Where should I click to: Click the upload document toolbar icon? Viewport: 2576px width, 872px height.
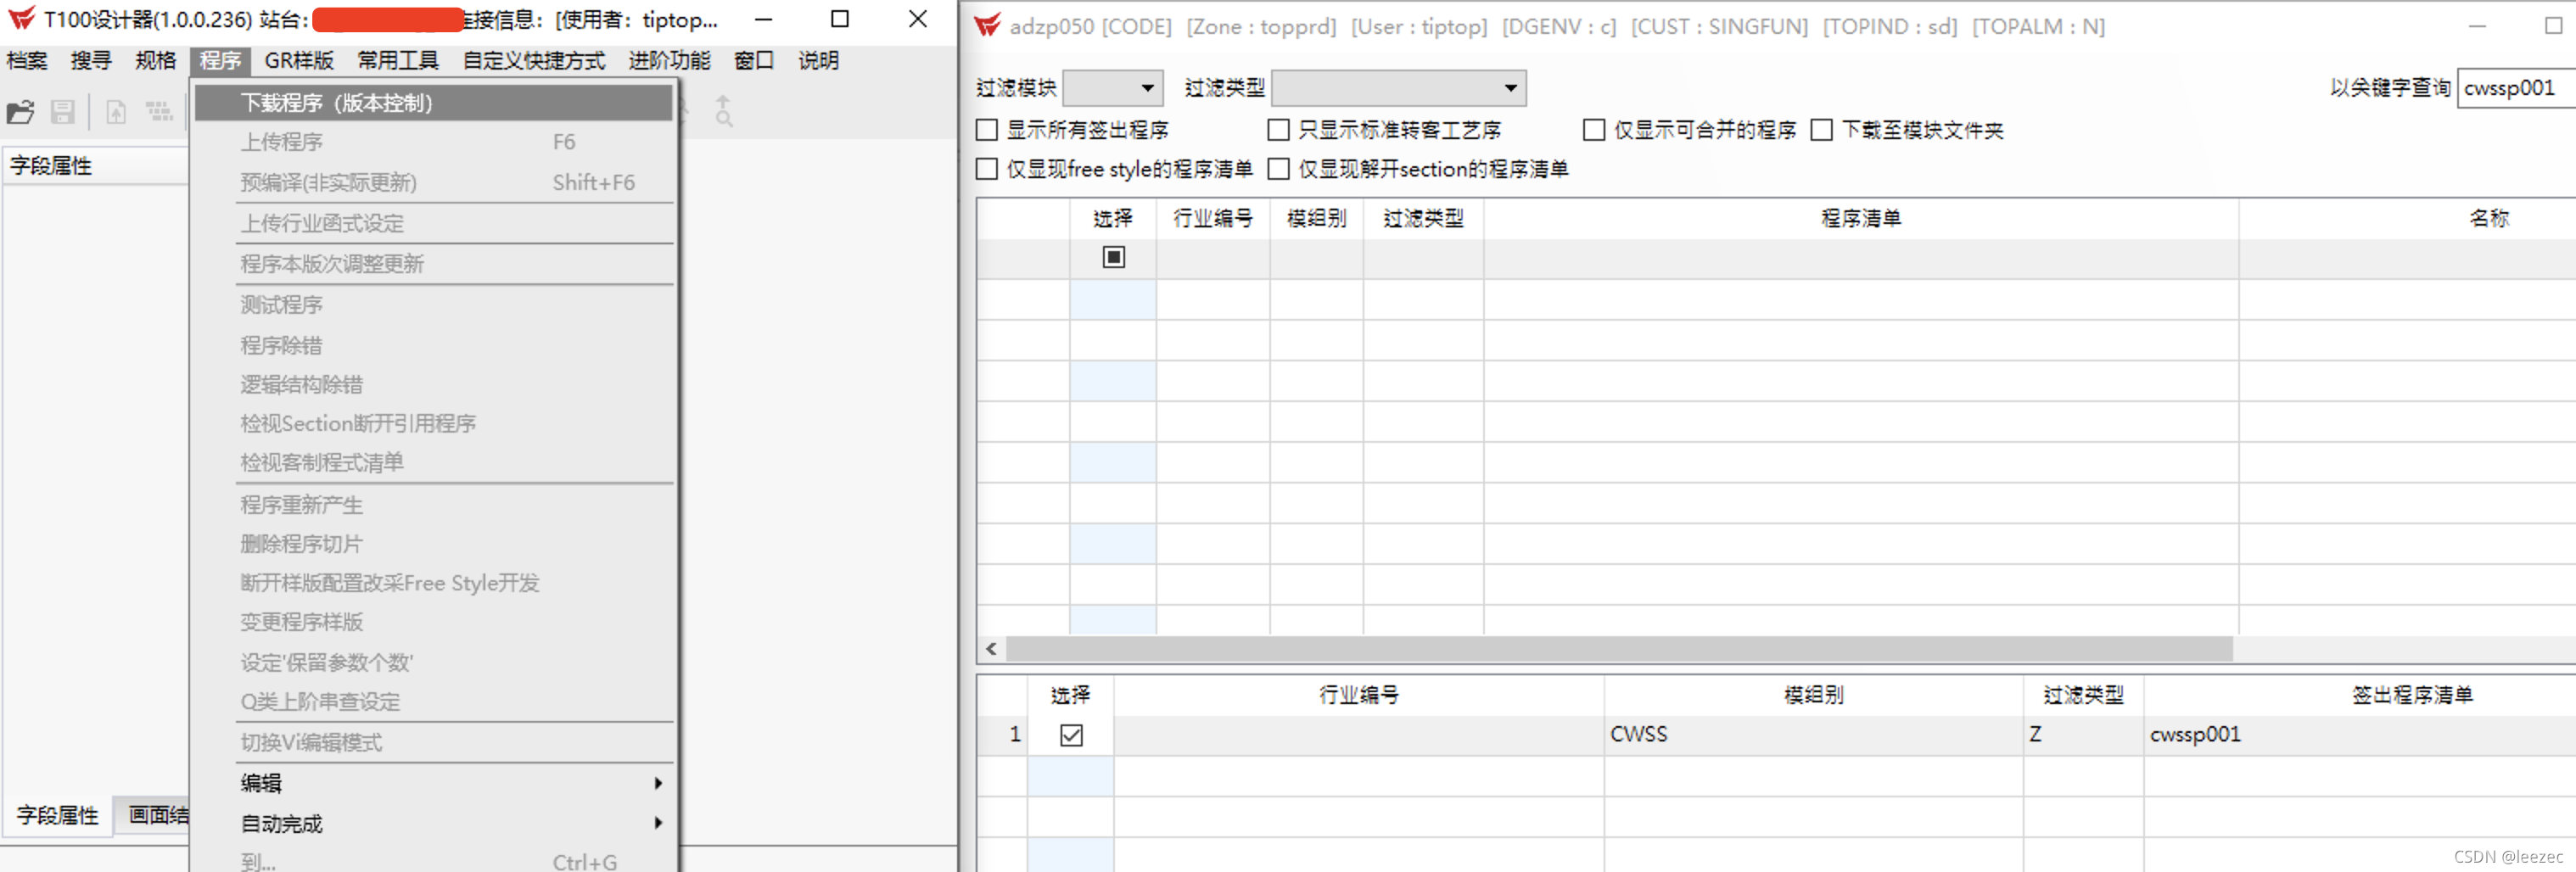tap(116, 112)
